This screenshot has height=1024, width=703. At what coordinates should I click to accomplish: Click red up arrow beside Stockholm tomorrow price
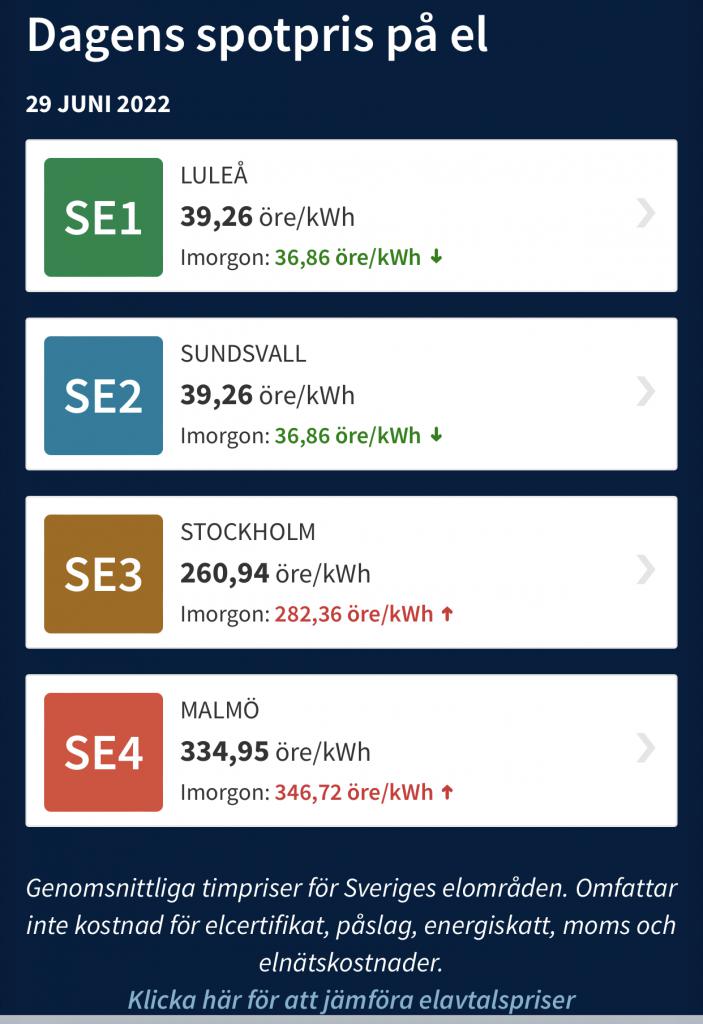coord(447,614)
